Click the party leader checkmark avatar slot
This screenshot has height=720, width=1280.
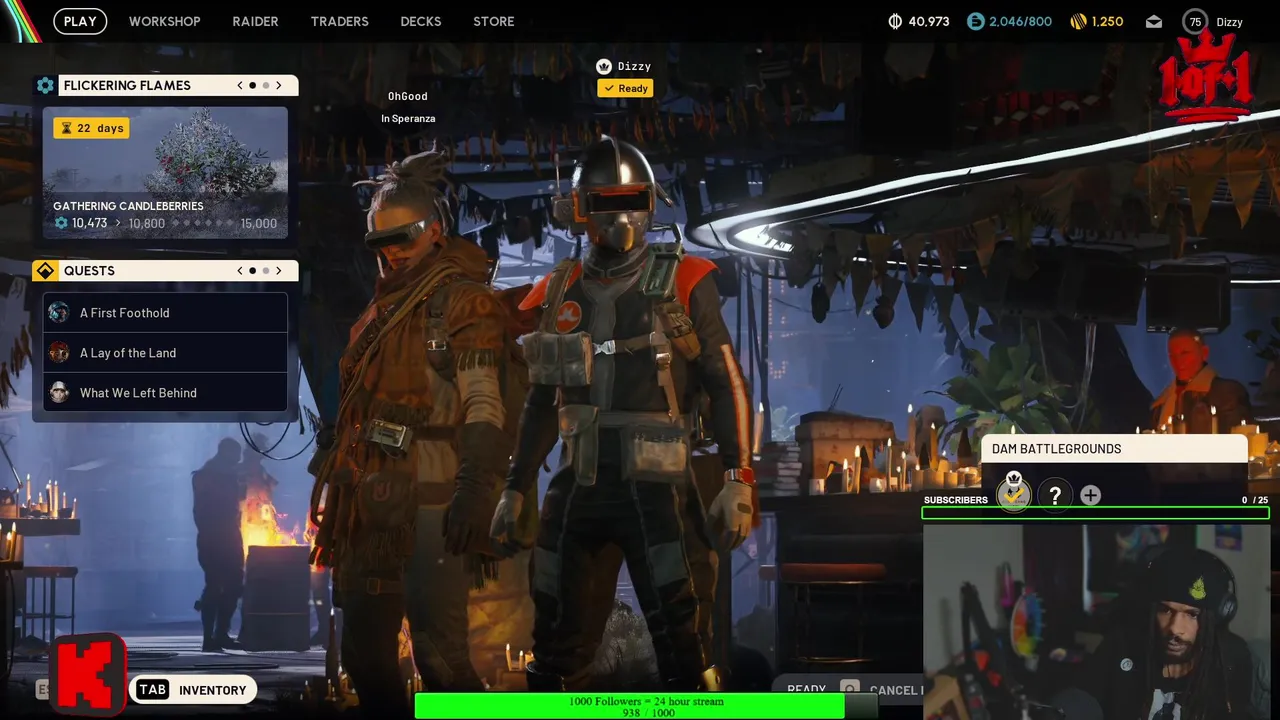[x=1014, y=494]
